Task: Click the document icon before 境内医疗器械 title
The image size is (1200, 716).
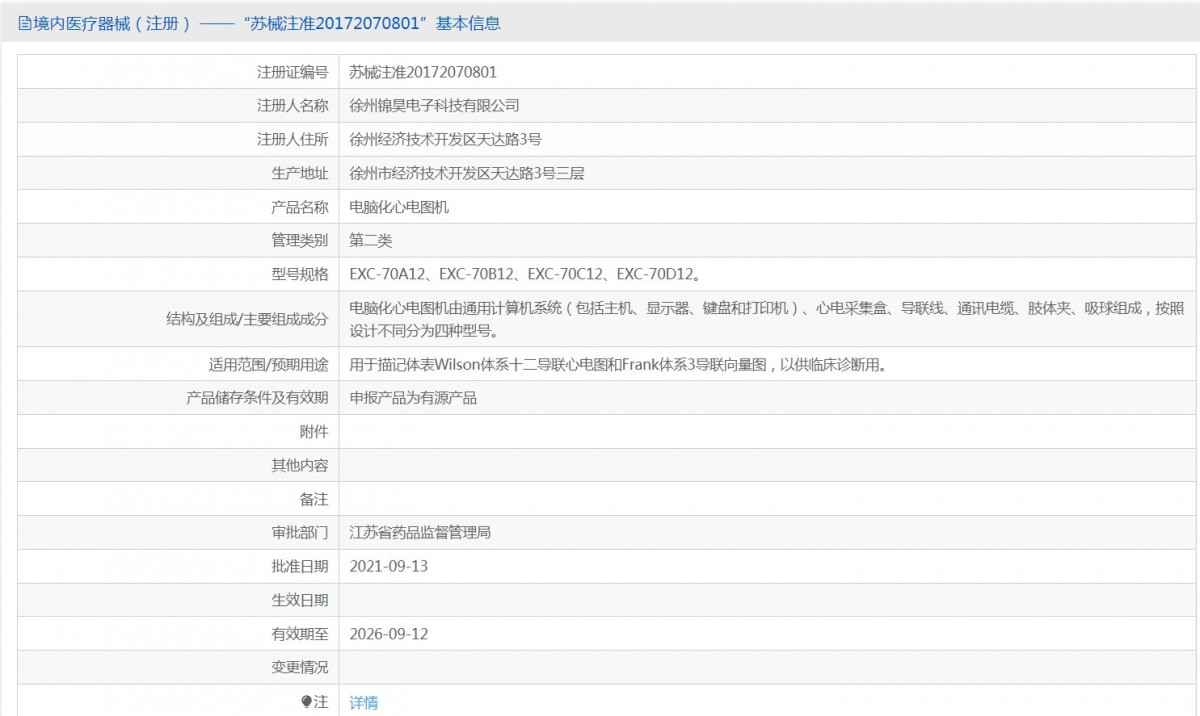Action: 24,23
